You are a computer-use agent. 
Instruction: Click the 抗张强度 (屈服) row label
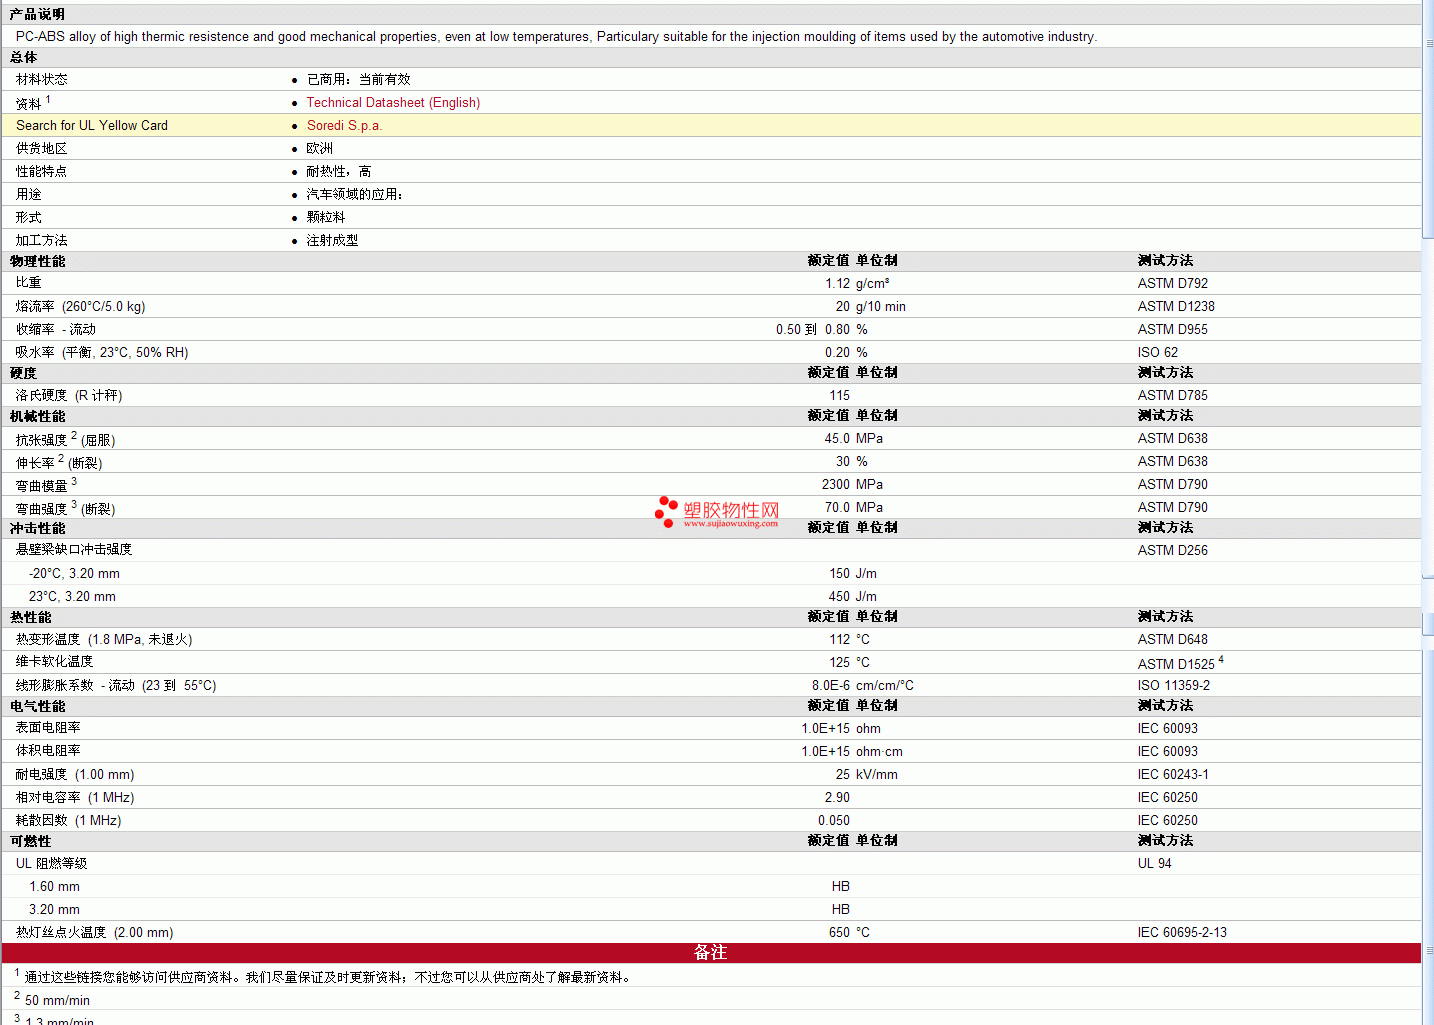pyautogui.click(x=65, y=439)
